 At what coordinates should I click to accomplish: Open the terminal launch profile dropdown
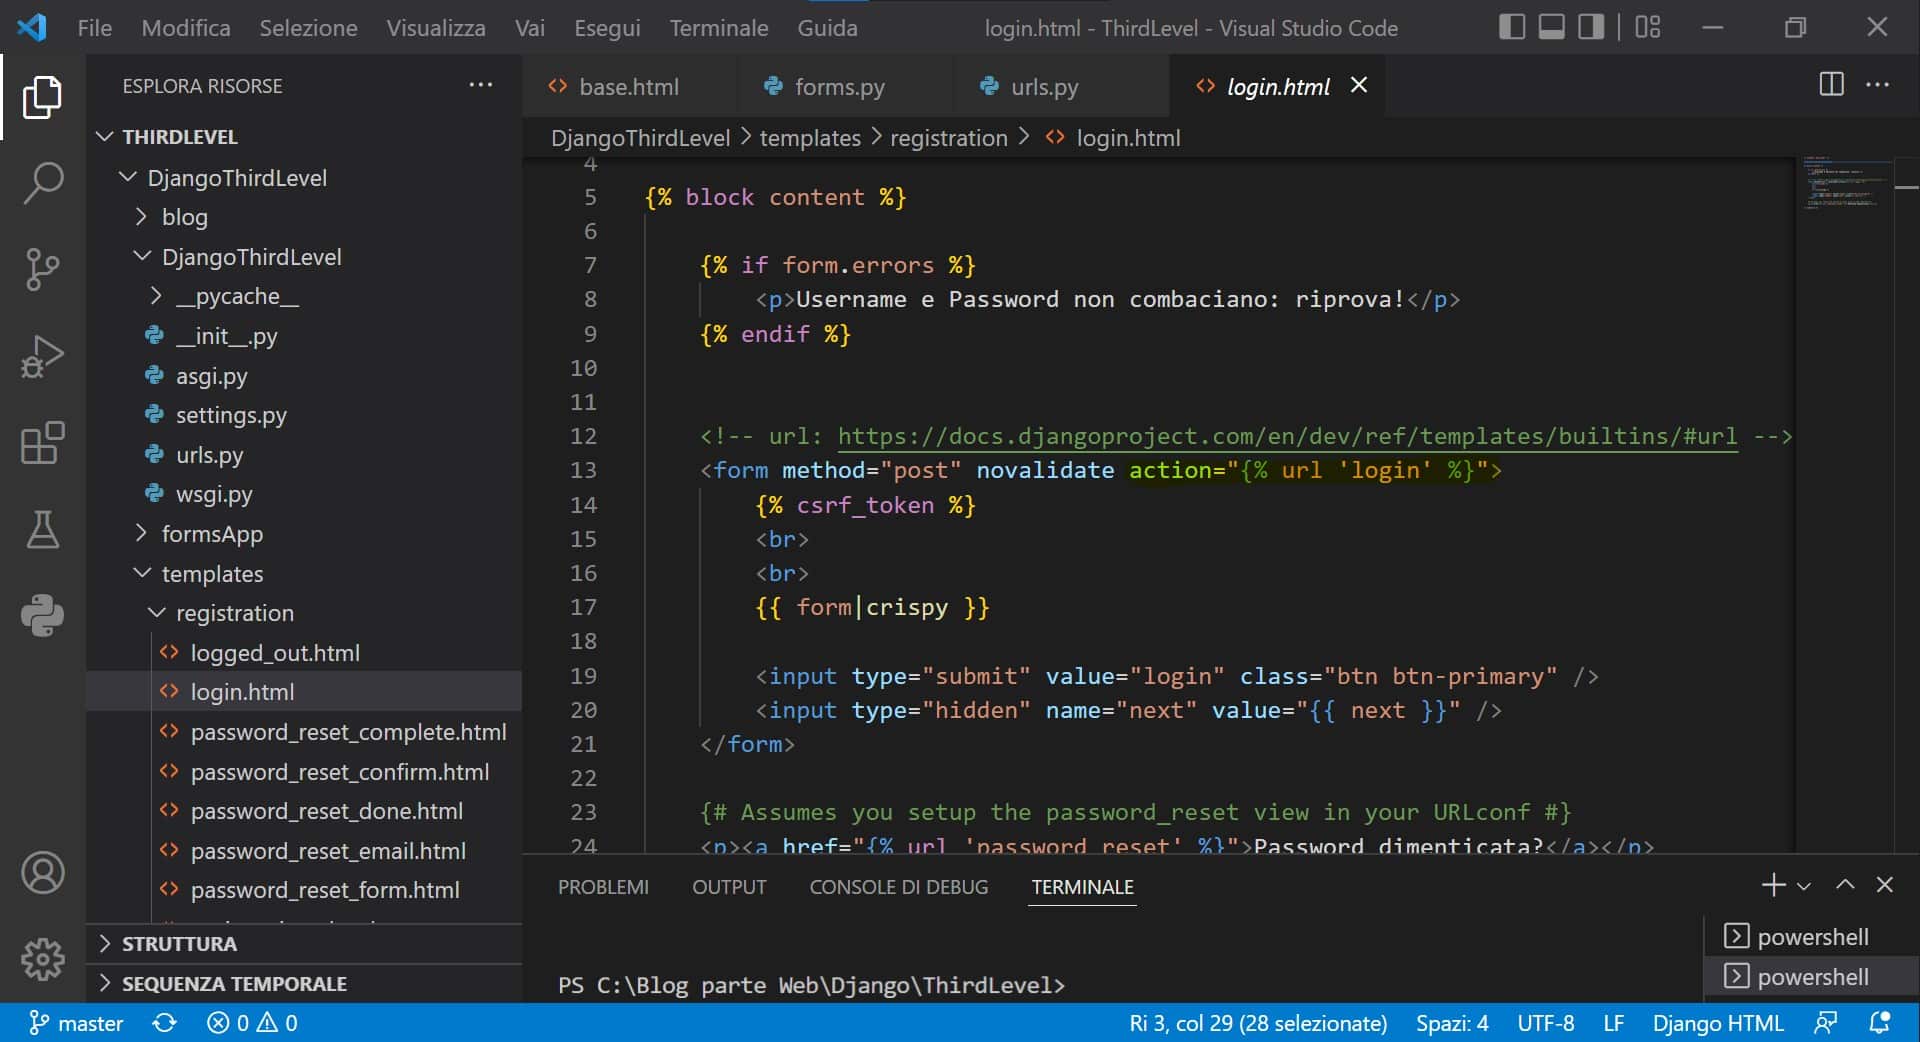point(1804,886)
